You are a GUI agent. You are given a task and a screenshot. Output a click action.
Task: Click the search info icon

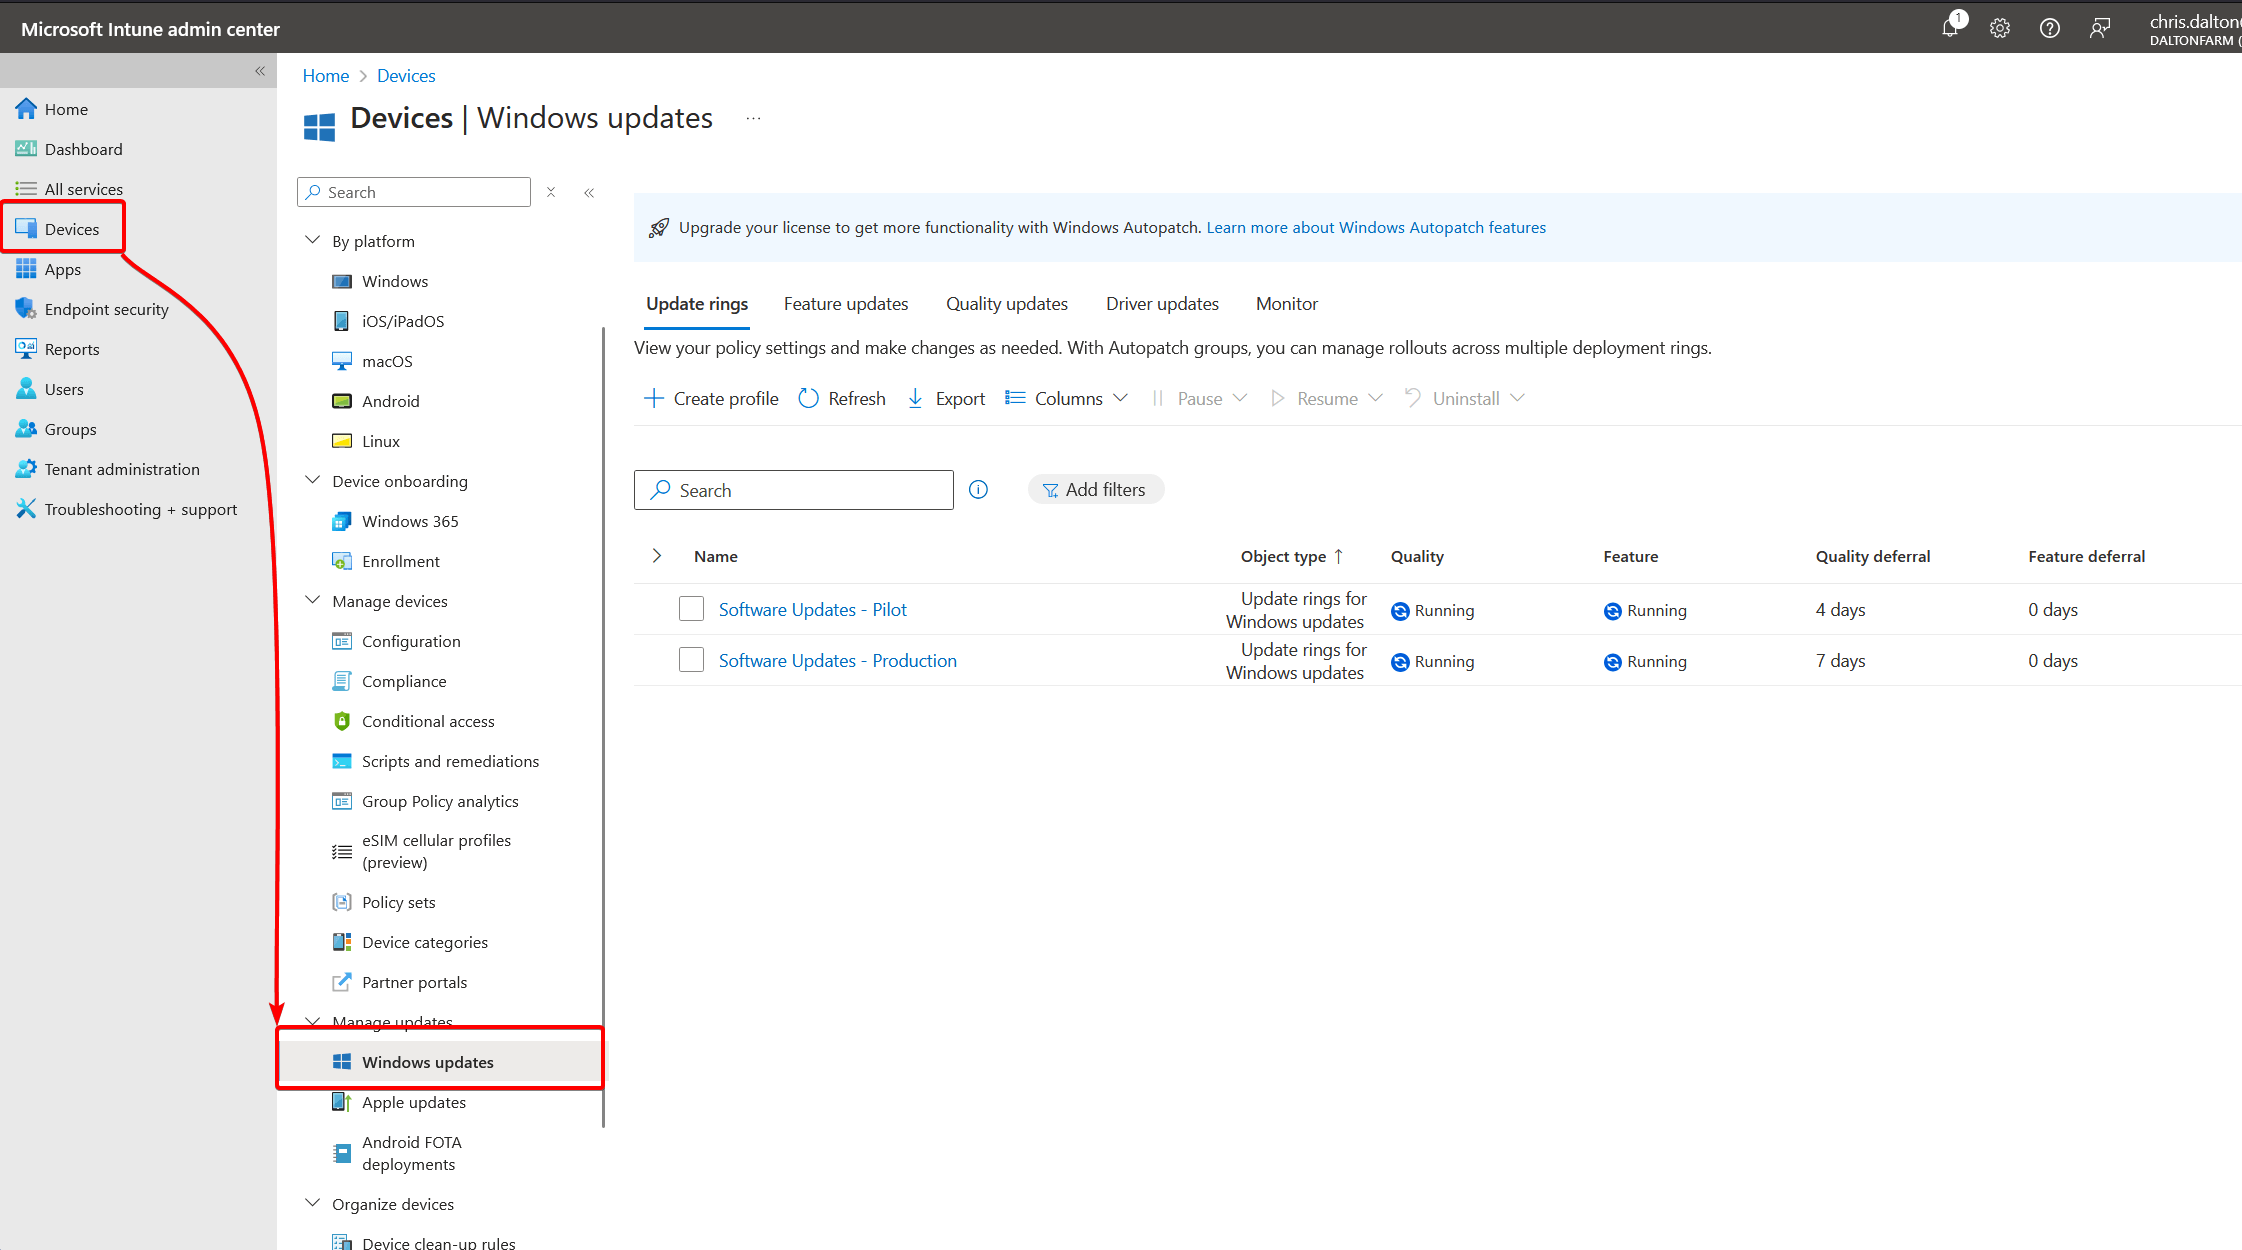(x=978, y=490)
